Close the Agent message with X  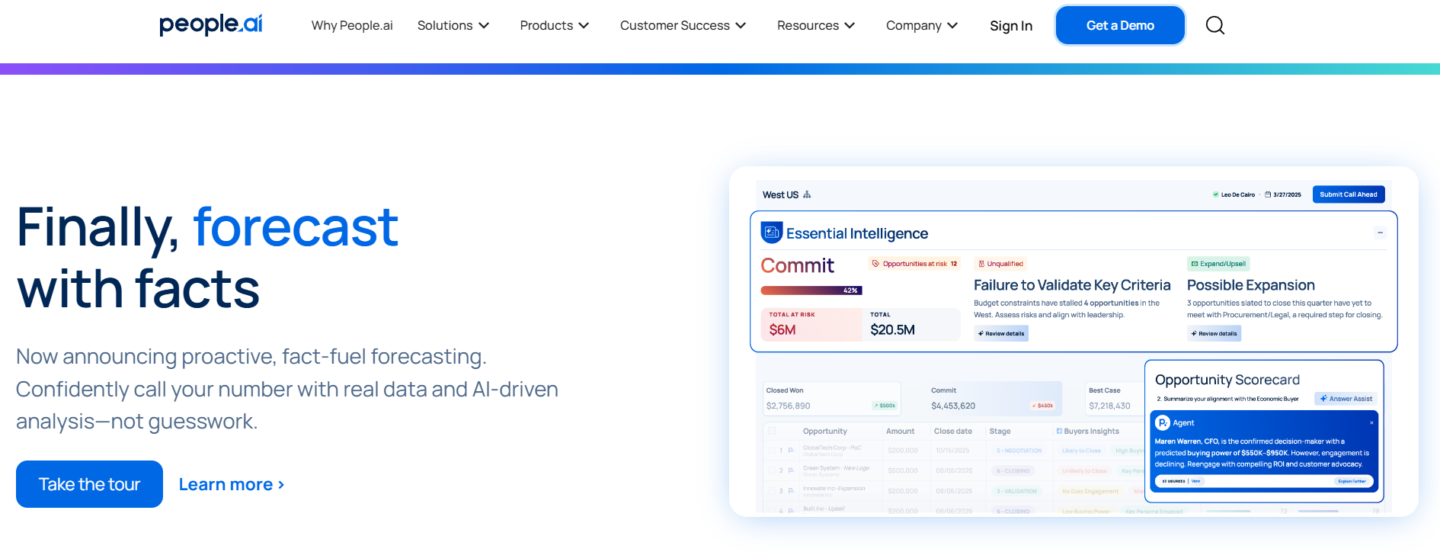(x=1371, y=423)
